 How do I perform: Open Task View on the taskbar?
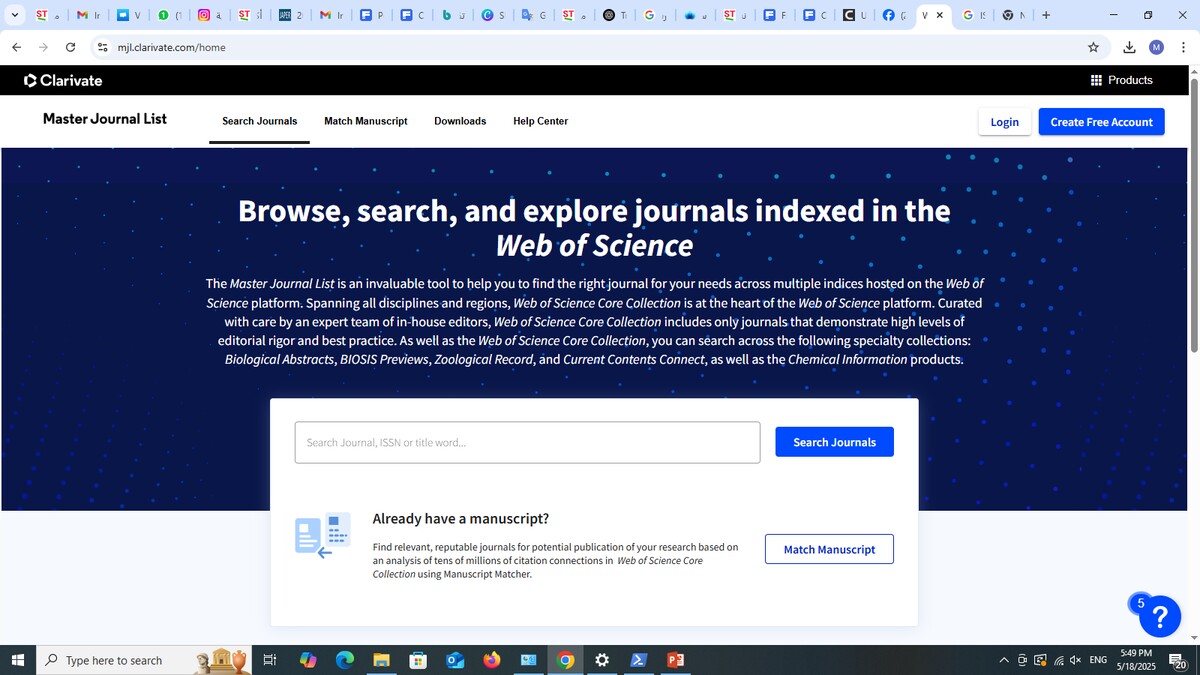(269, 660)
